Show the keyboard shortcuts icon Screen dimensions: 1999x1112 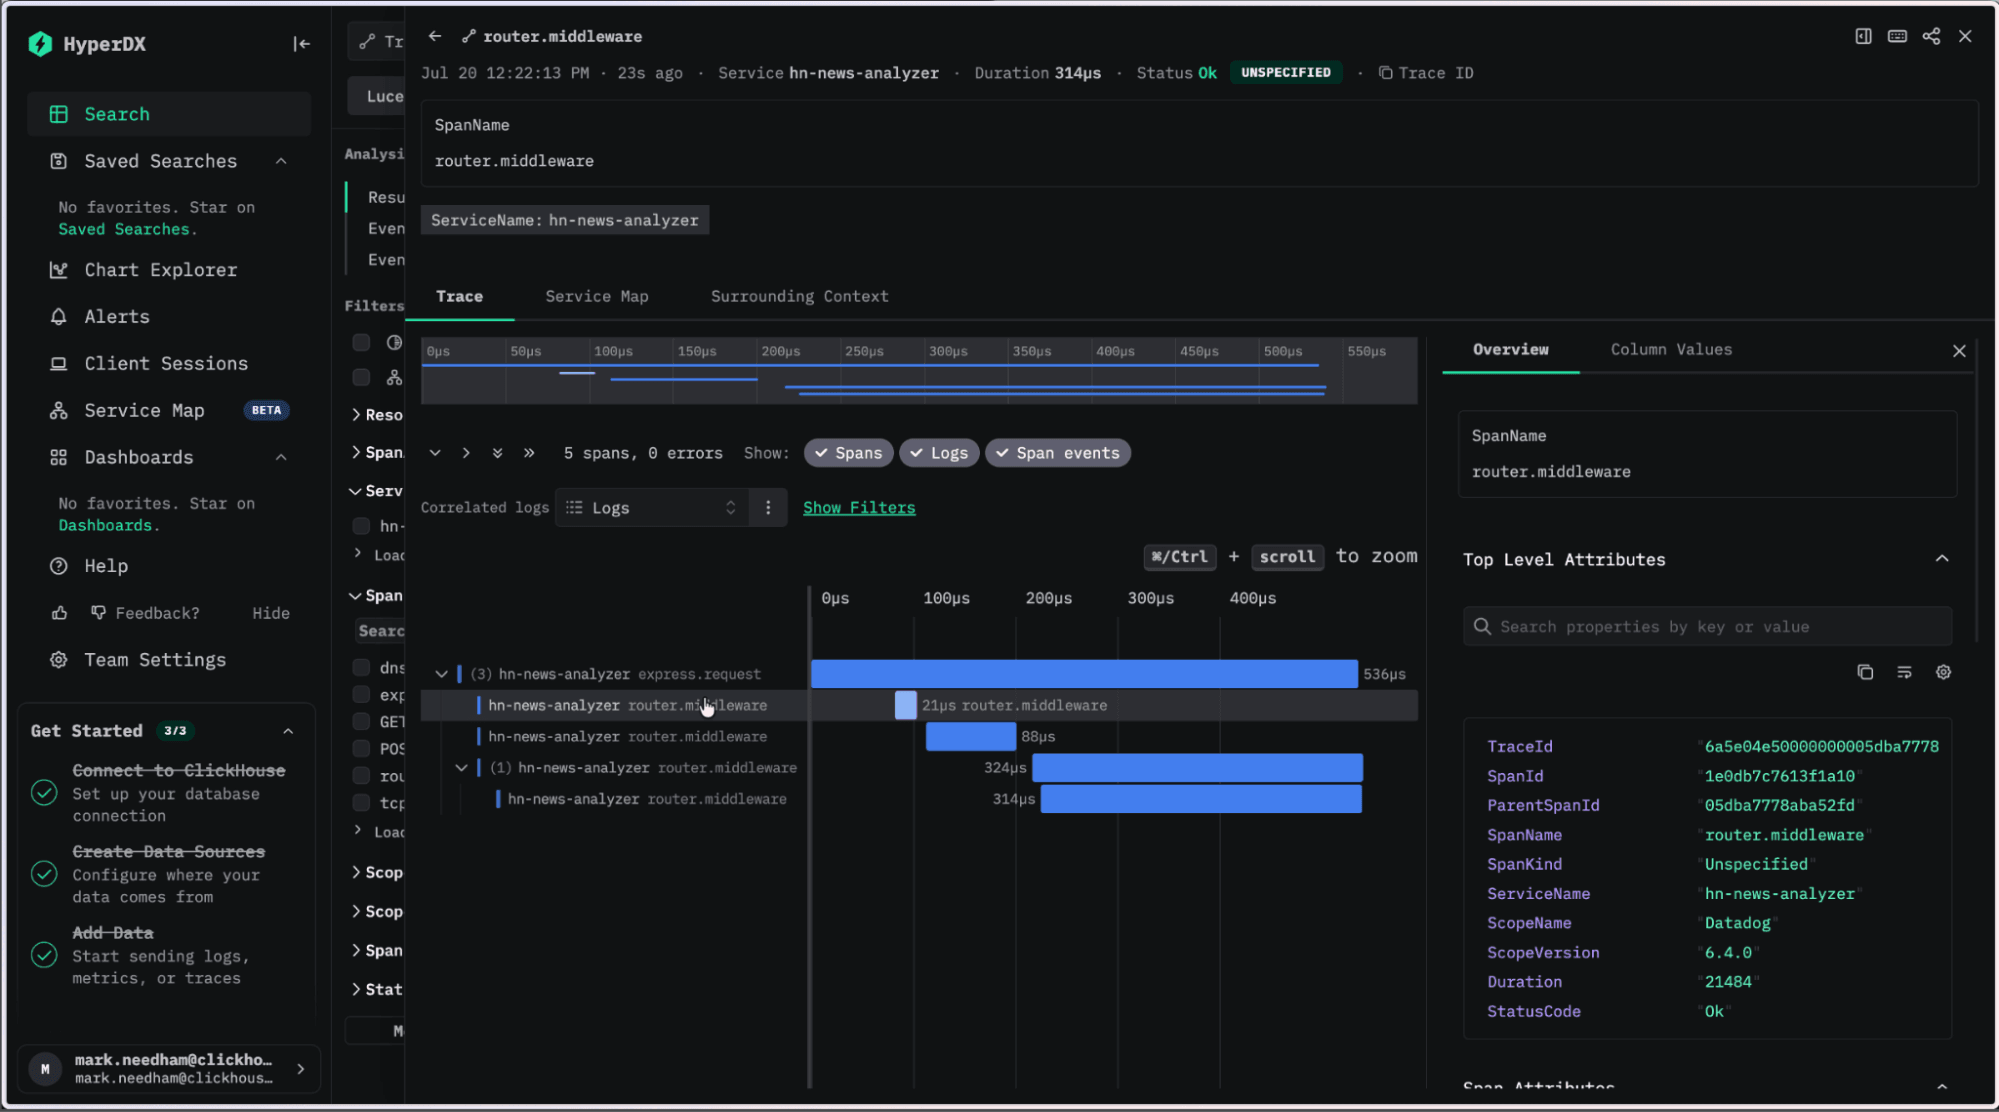(x=1897, y=36)
